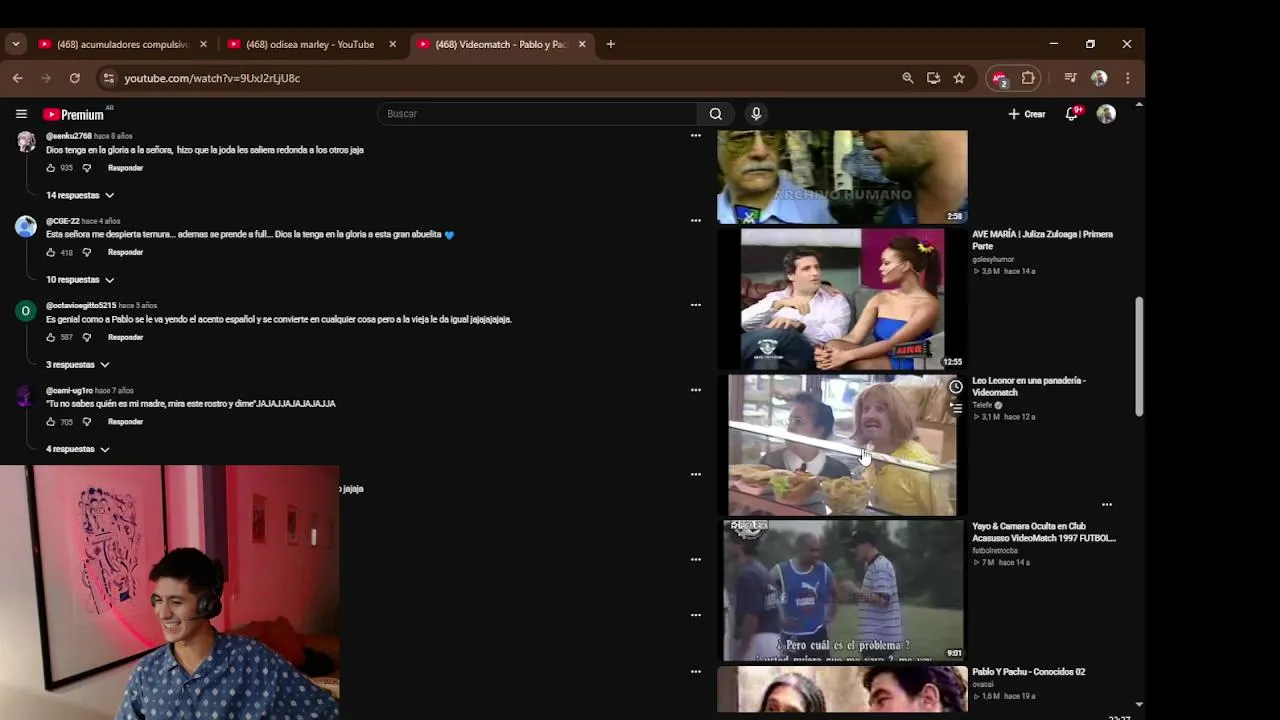Open Leo Leonor en una panadería title
The height and width of the screenshot is (720, 1280).
[x=1029, y=386]
